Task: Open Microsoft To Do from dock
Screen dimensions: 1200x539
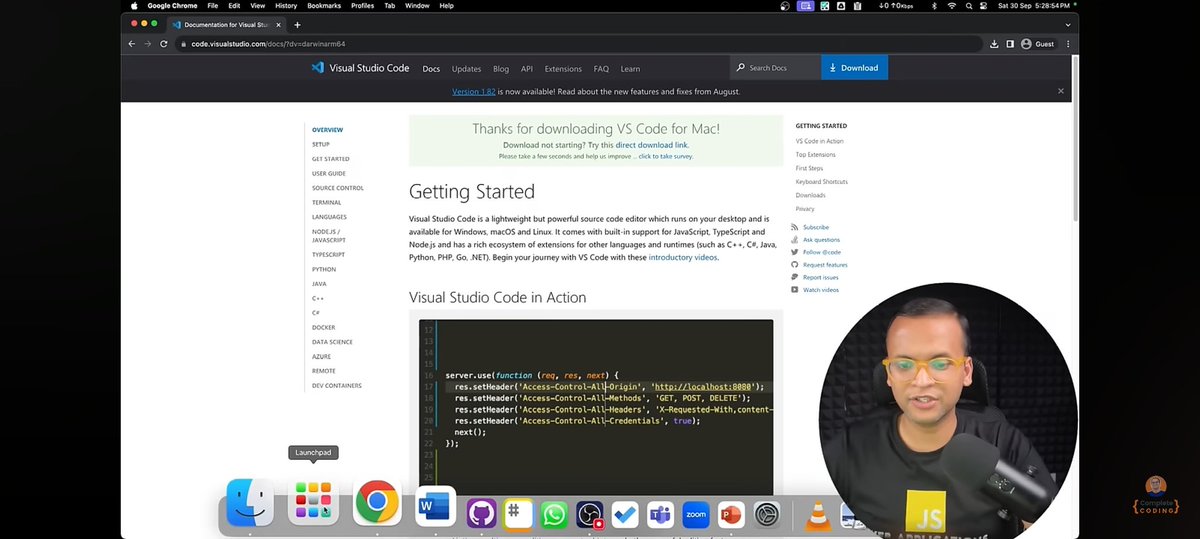Action: tap(625, 514)
